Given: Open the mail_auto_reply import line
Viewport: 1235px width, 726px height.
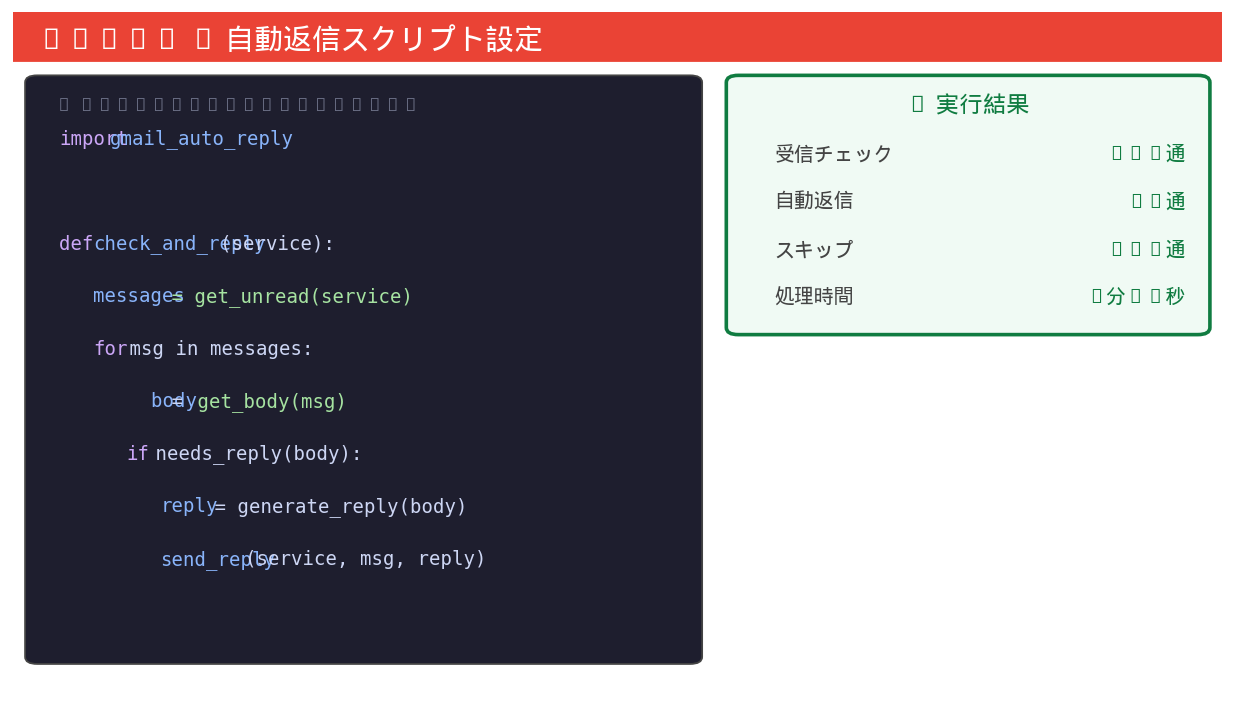Looking at the screenshot, I should pyautogui.click(x=175, y=138).
